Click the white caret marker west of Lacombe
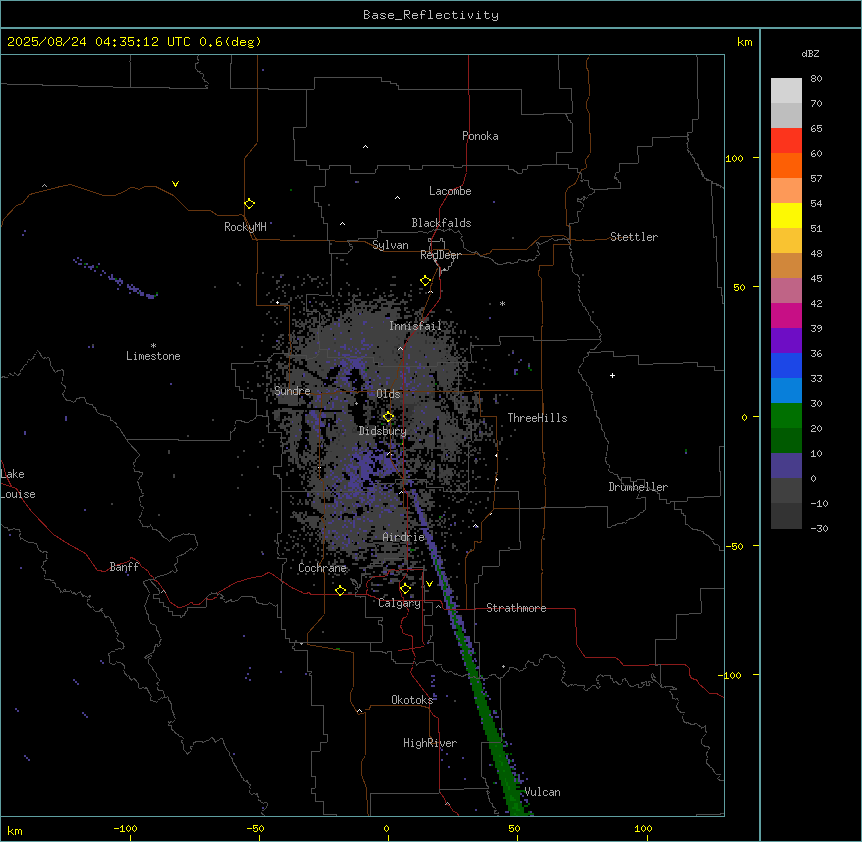862x842 pixels. coord(397,198)
